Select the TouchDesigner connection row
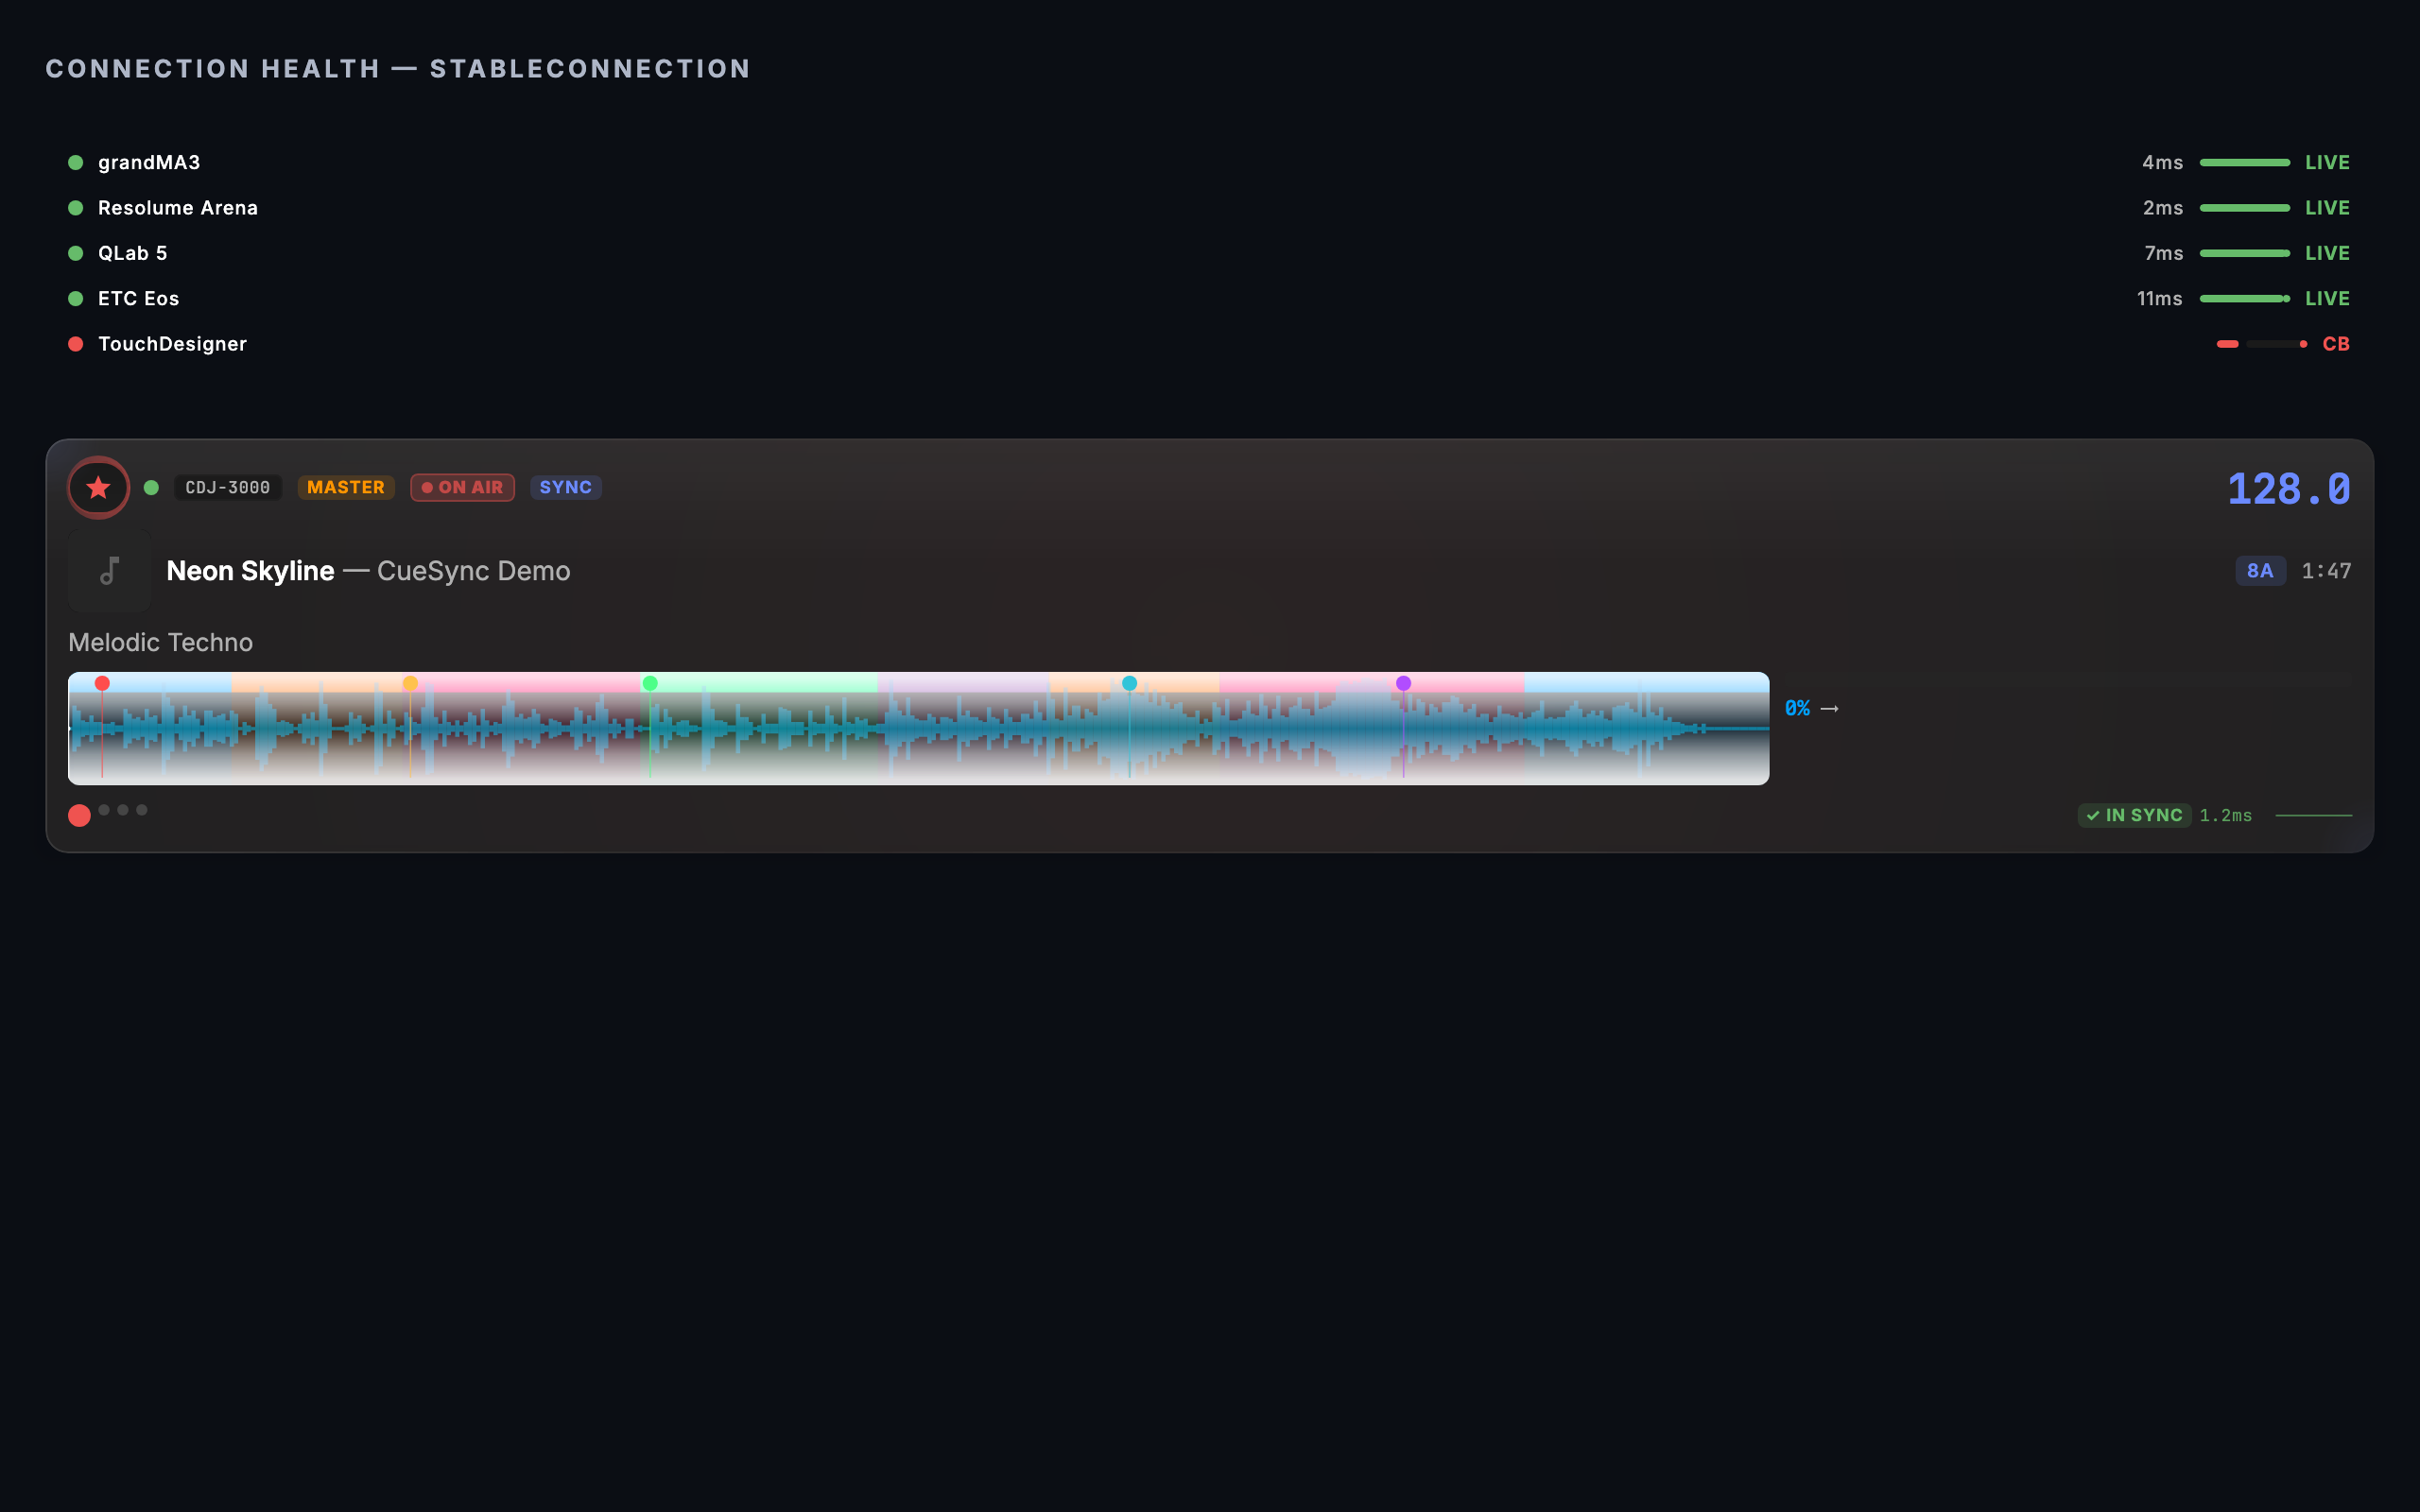The height and width of the screenshot is (1512, 2420). tap(1209, 344)
